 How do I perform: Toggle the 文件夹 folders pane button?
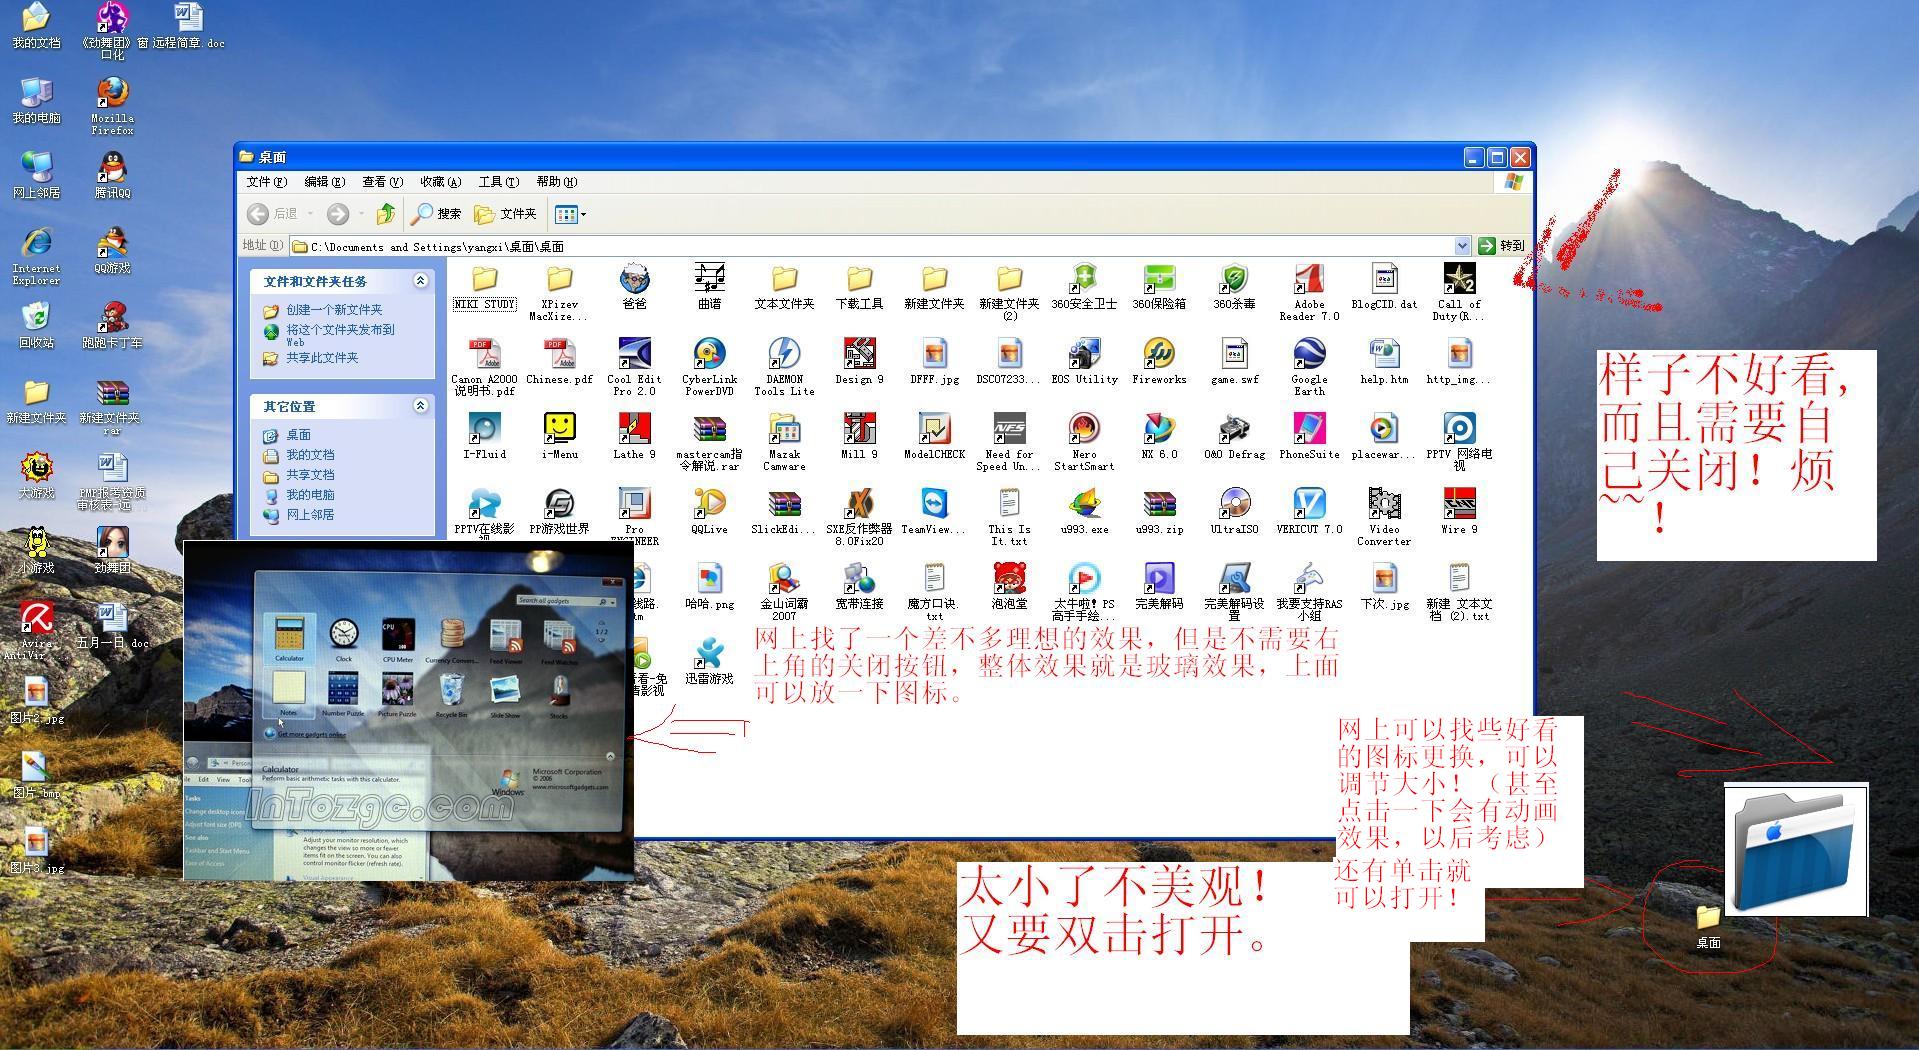506,213
